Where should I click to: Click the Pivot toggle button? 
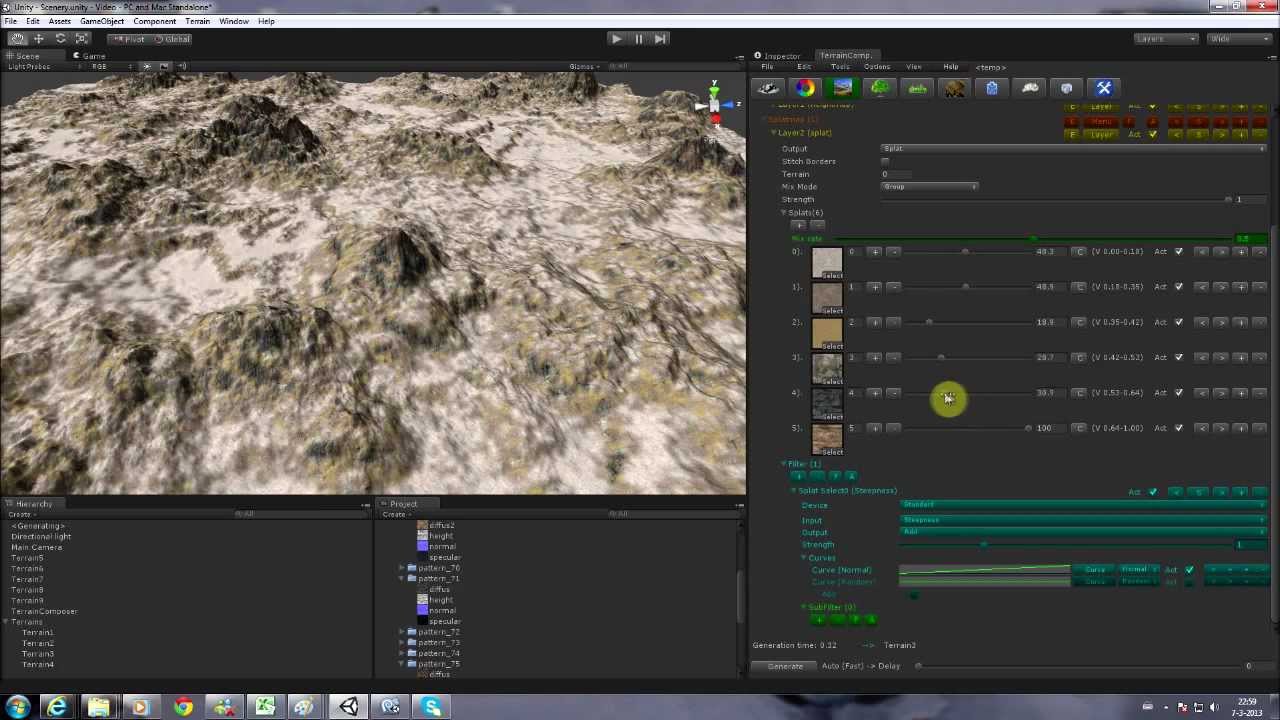pyautogui.click(x=128, y=39)
